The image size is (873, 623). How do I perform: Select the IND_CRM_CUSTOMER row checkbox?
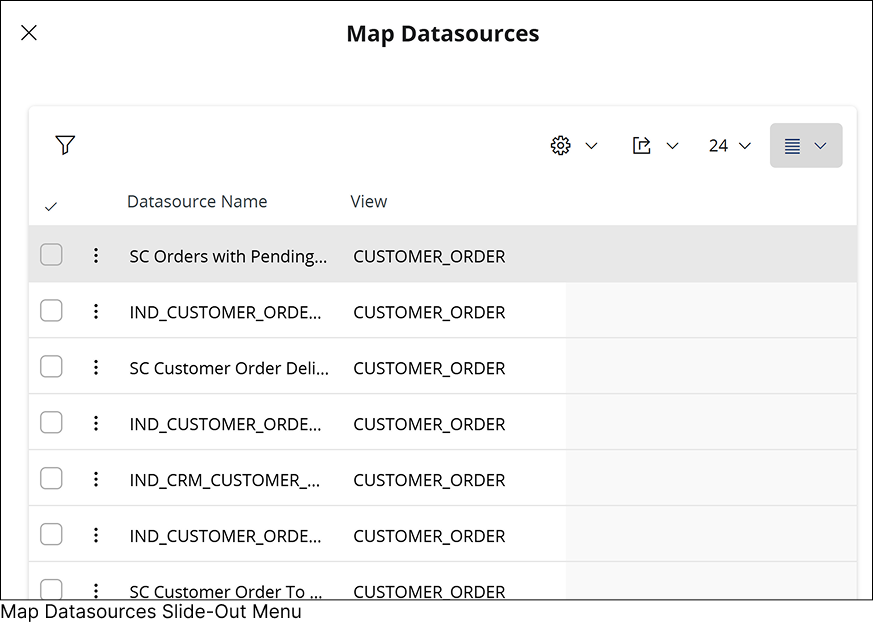point(51,480)
